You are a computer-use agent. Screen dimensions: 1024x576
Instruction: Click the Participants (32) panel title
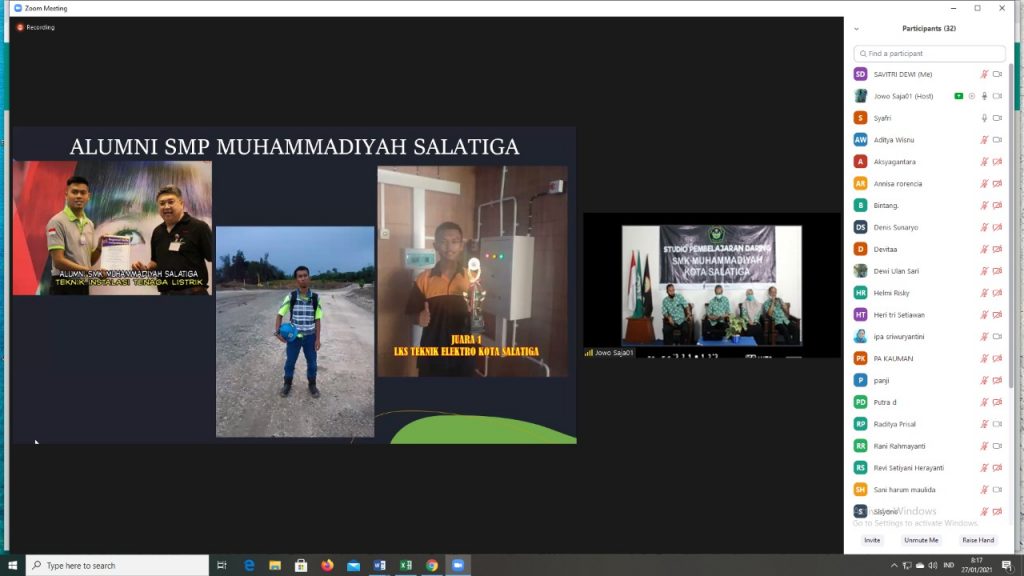click(929, 29)
